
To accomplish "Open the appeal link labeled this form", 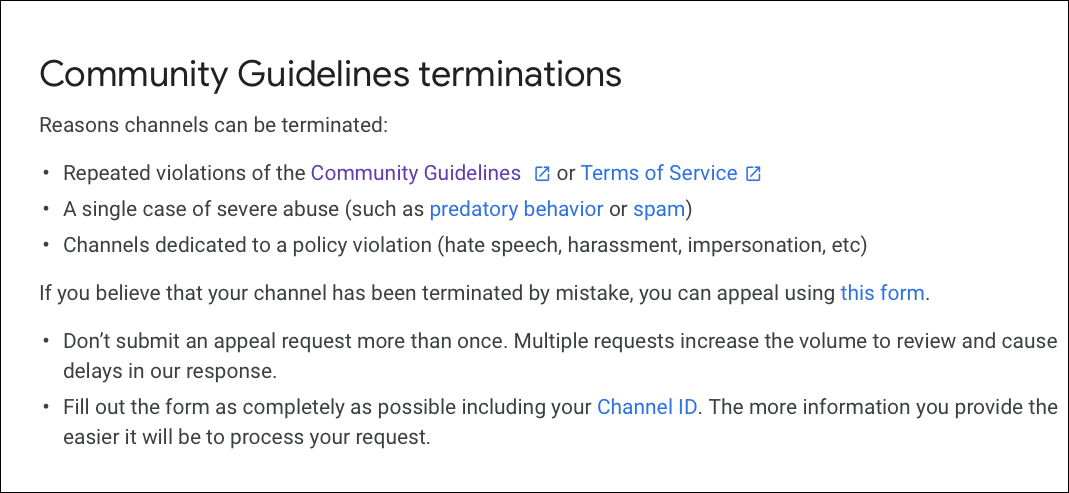I will [882, 293].
